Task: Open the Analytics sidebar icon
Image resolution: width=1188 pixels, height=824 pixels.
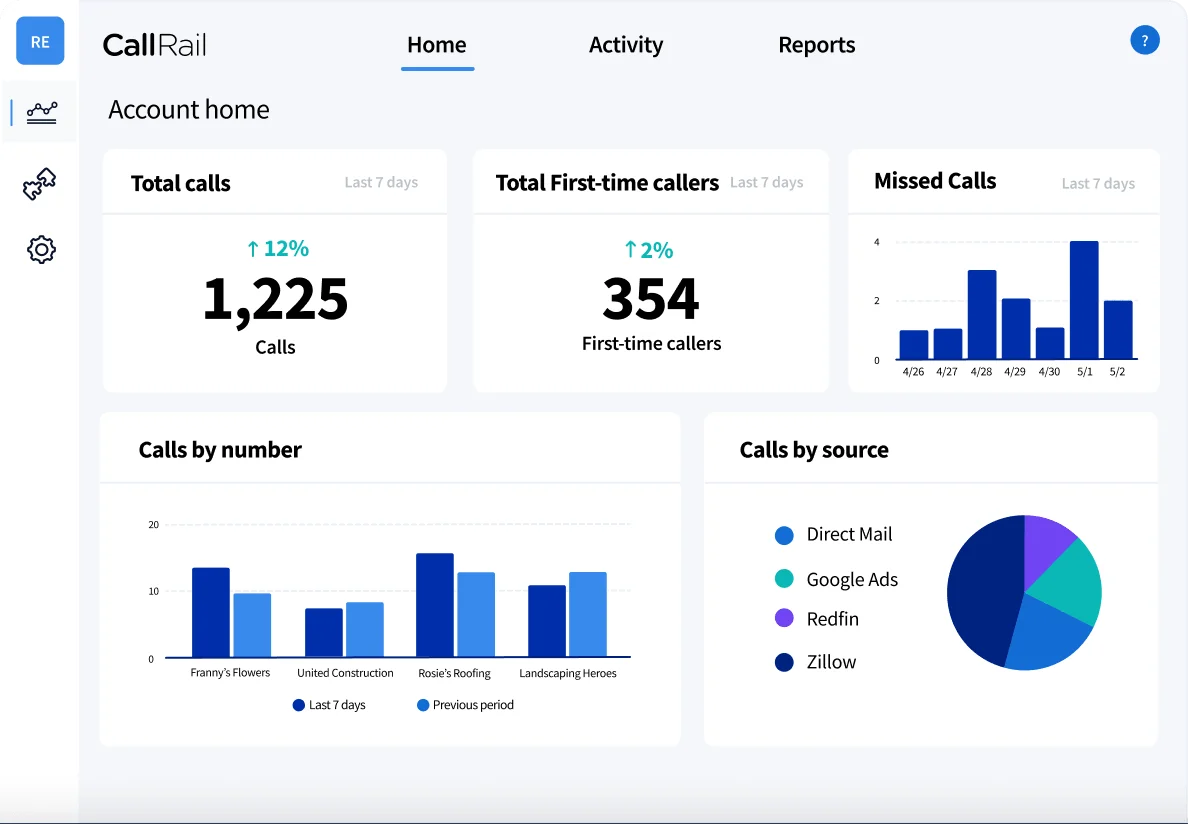Action: pos(40,112)
